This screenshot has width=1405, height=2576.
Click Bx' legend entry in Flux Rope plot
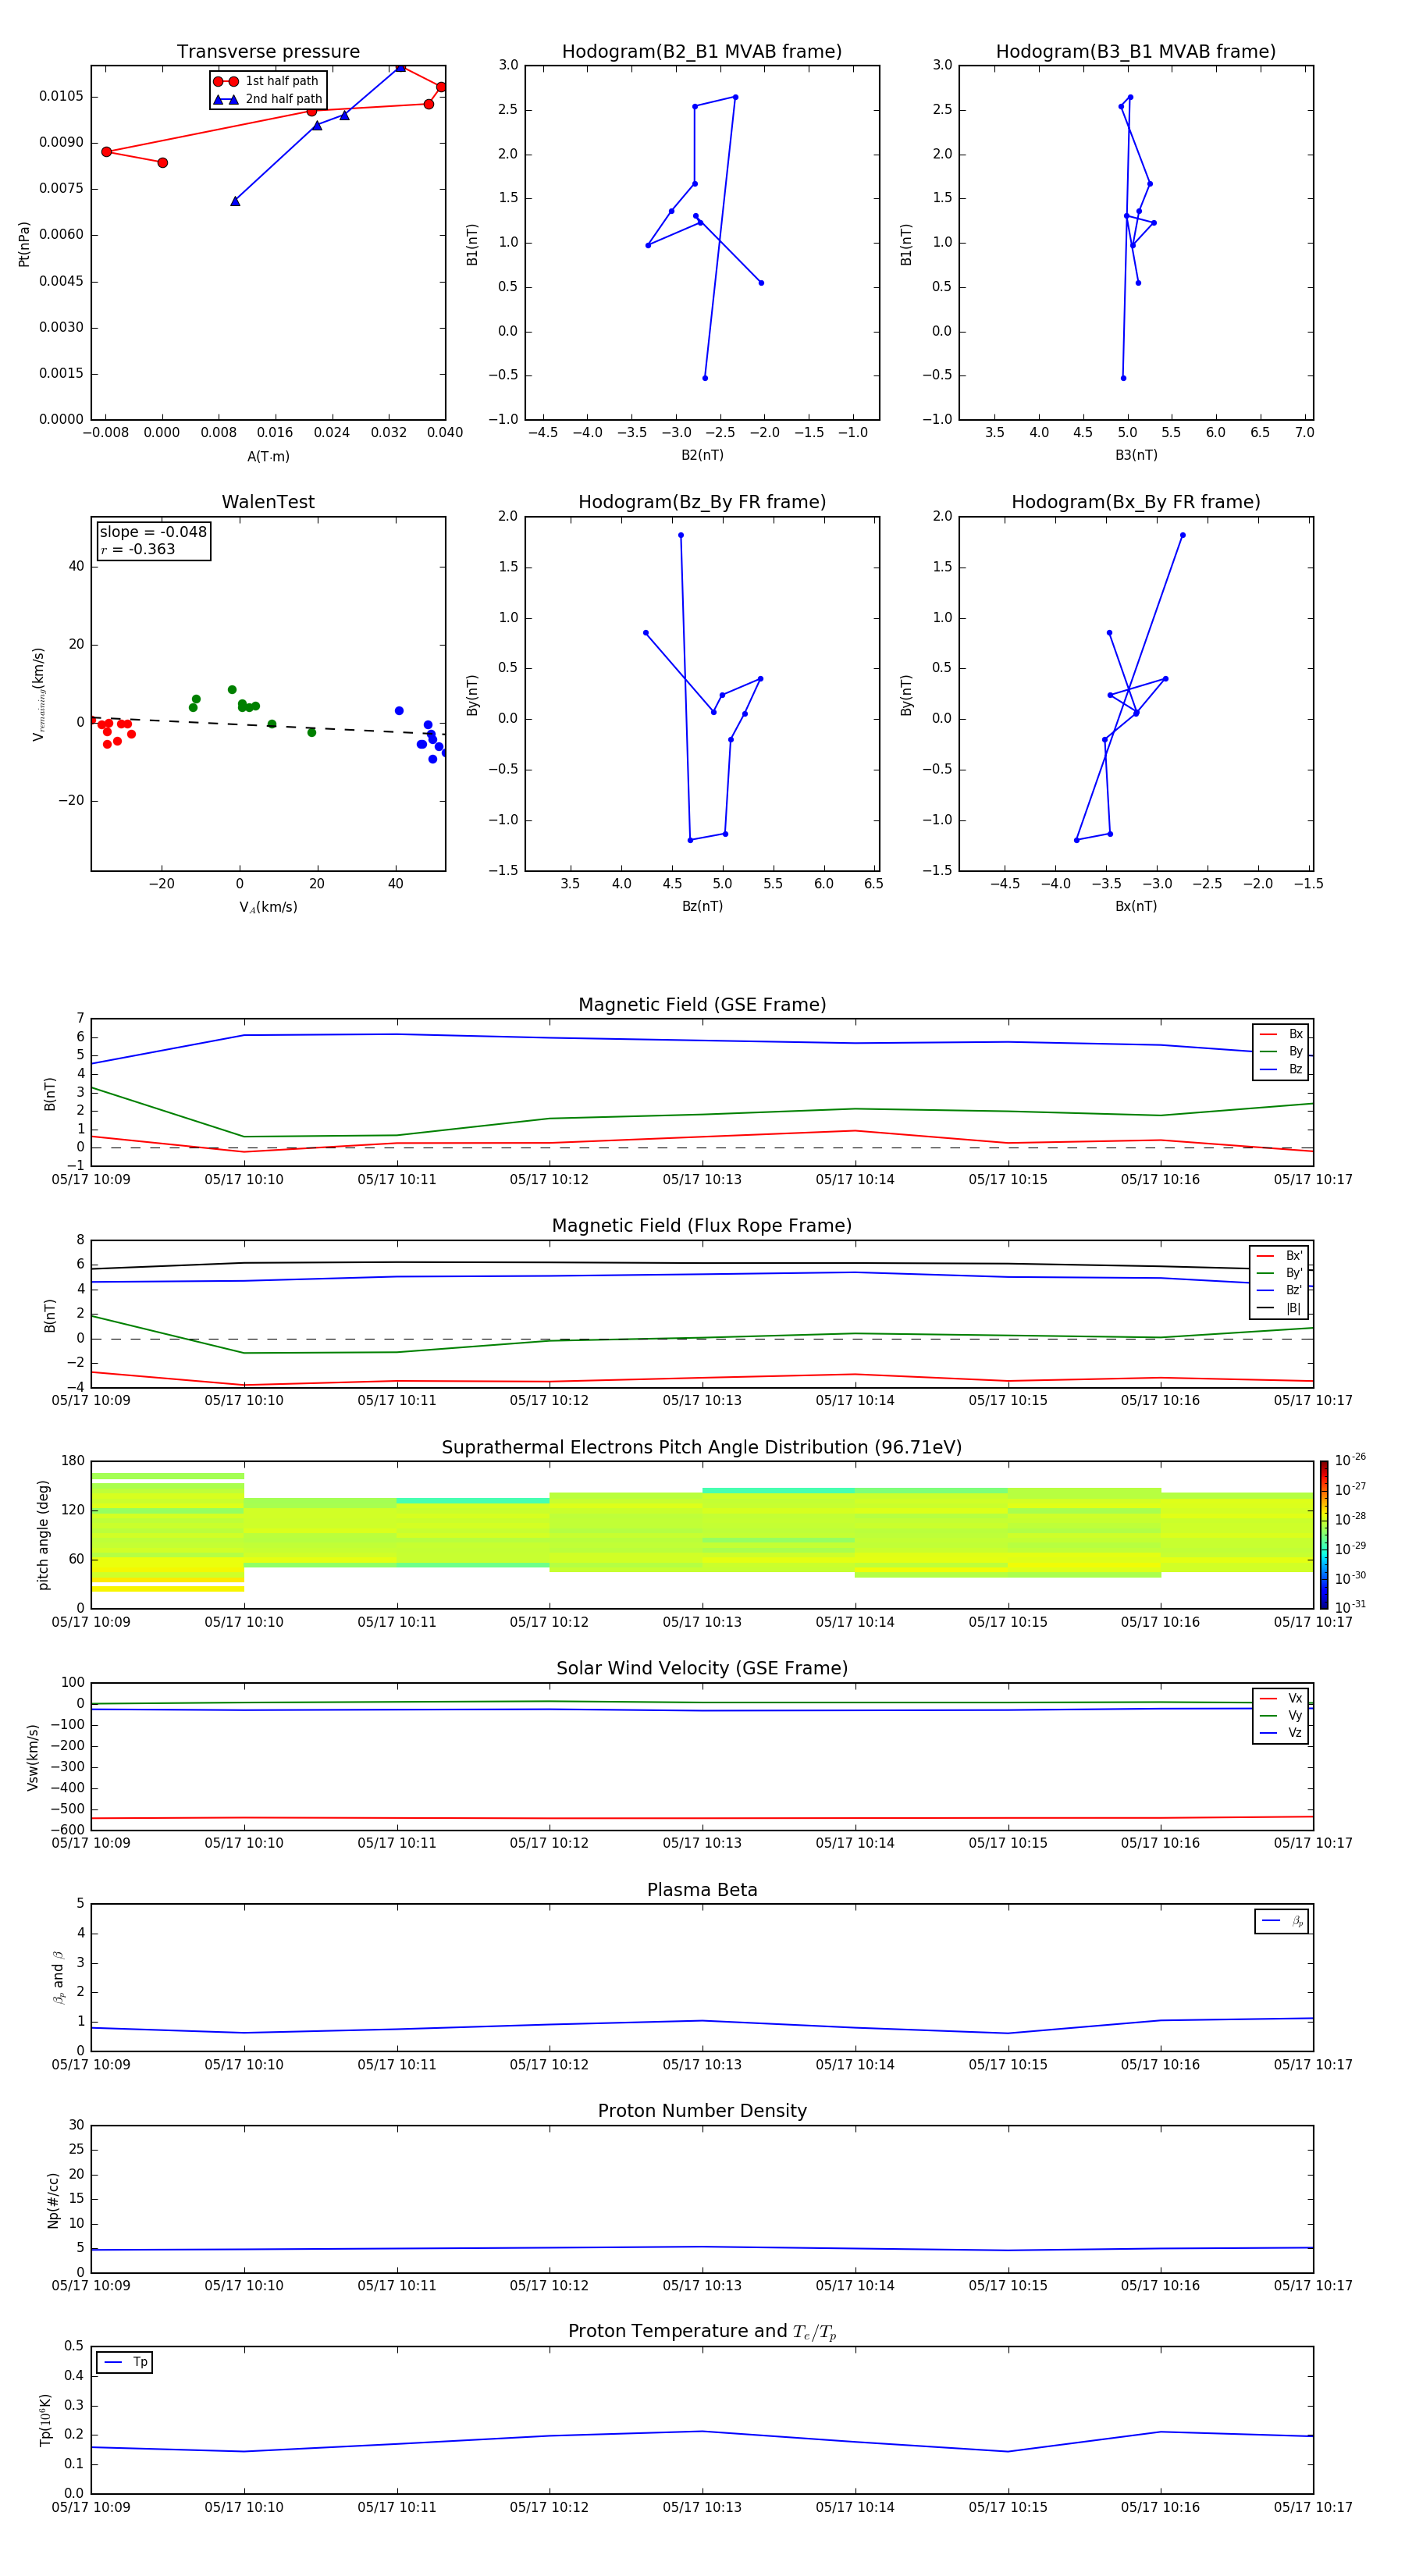click(x=1279, y=1256)
